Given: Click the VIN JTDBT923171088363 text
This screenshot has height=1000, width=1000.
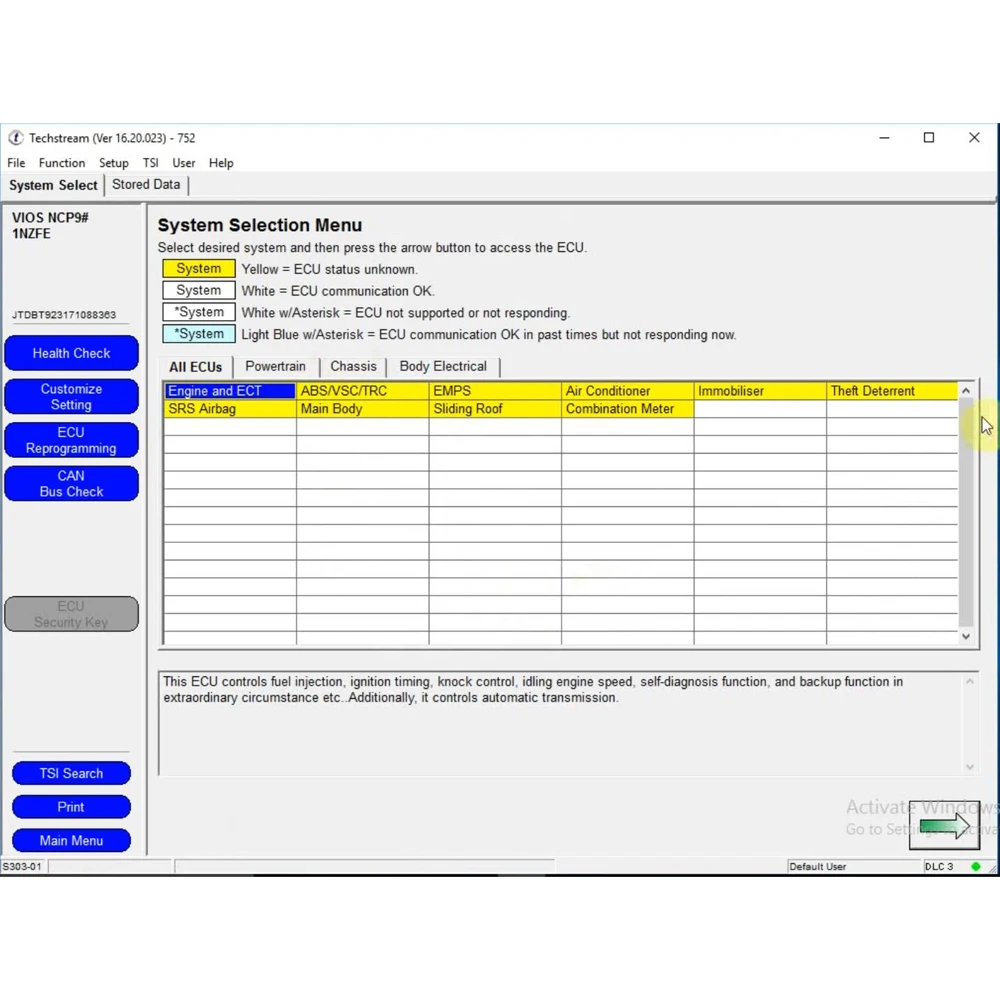Looking at the screenshot, I should 64,314.
